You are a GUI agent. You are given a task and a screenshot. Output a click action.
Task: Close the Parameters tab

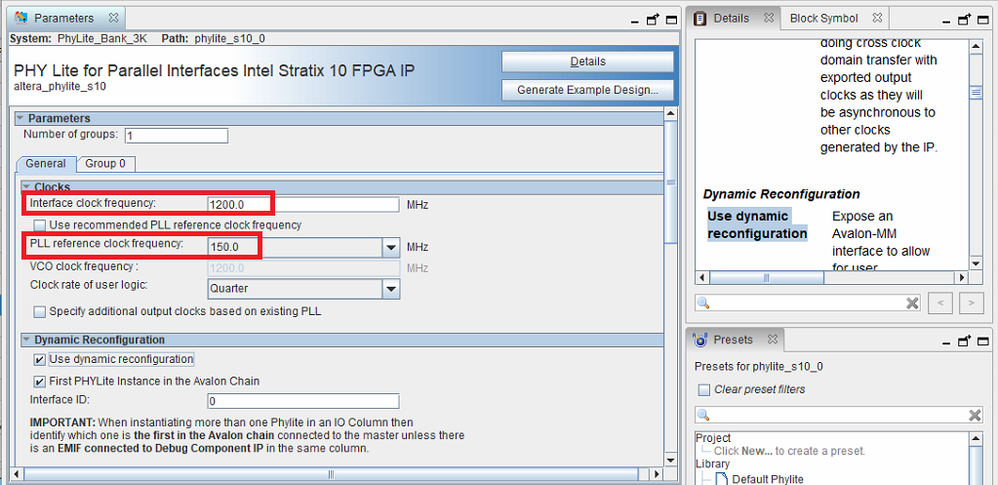113,18
